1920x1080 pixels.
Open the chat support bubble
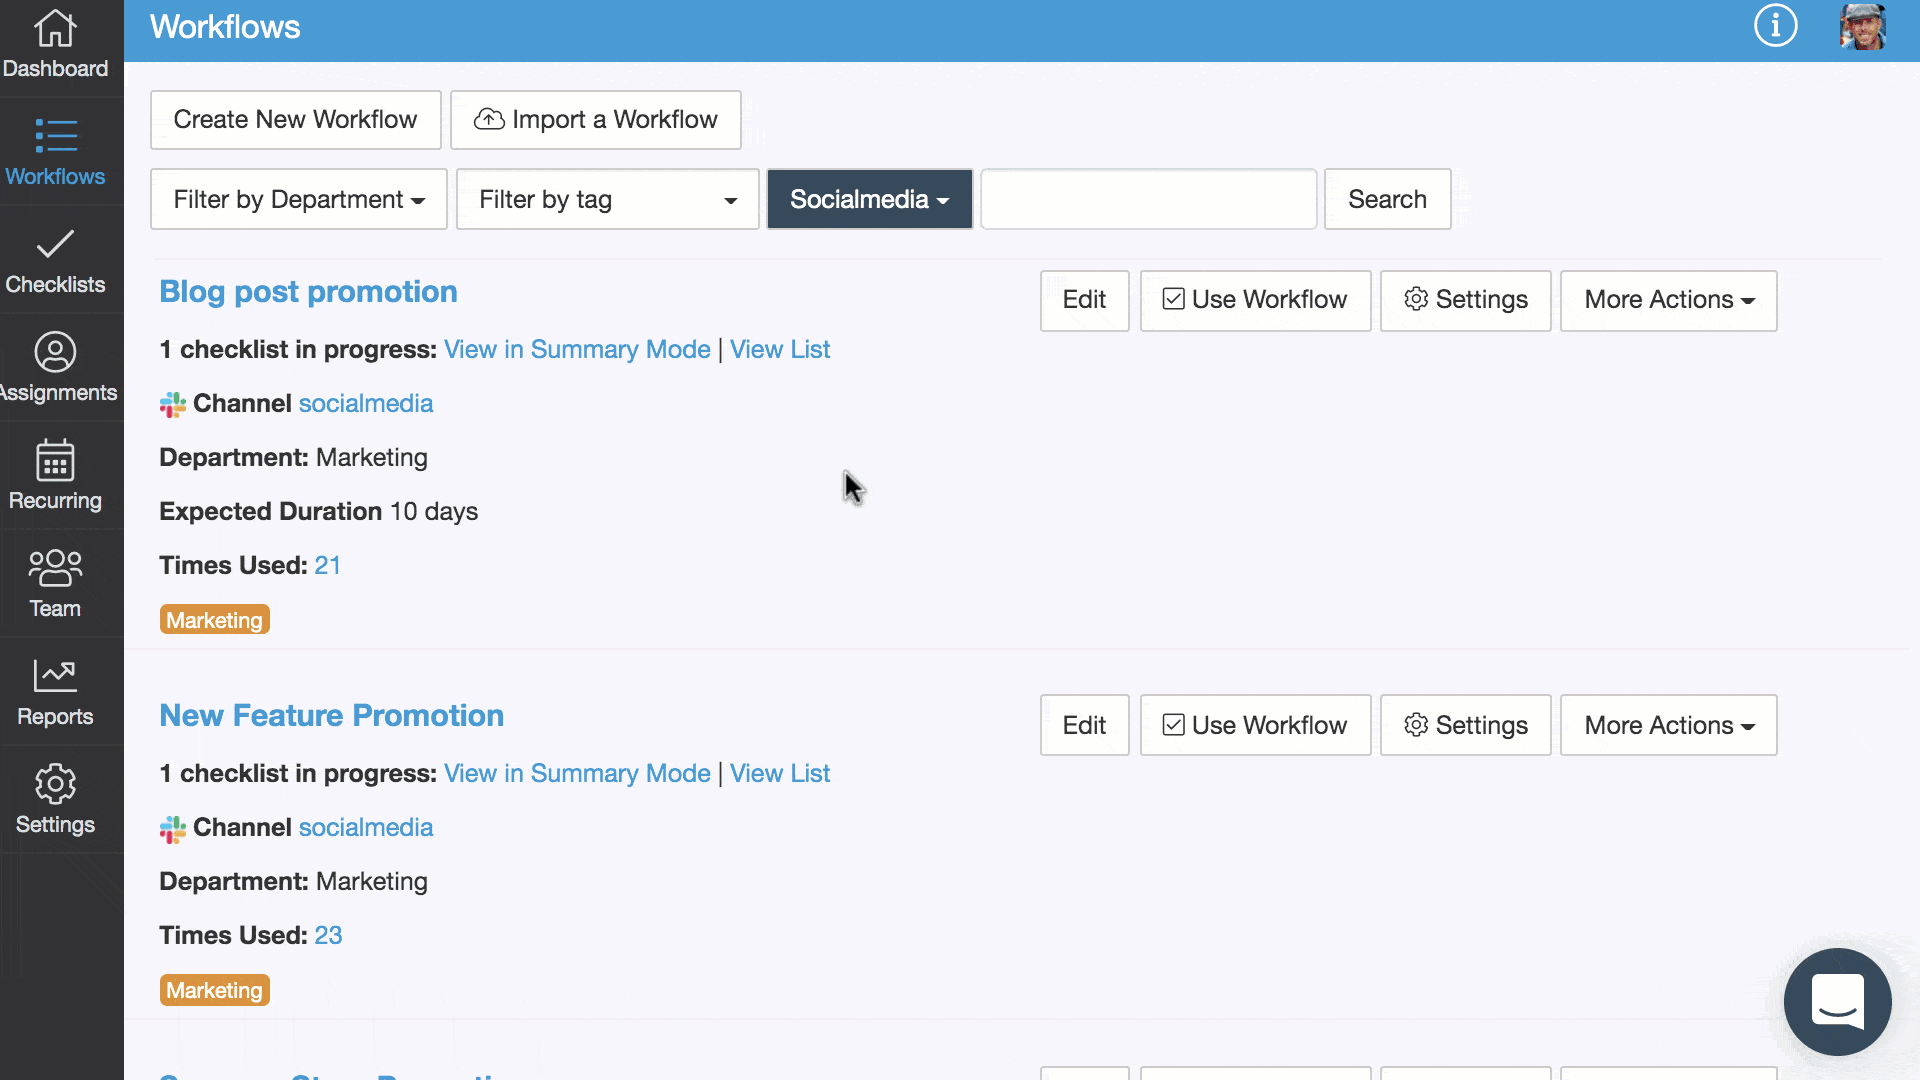(x=1837, y=1001)
